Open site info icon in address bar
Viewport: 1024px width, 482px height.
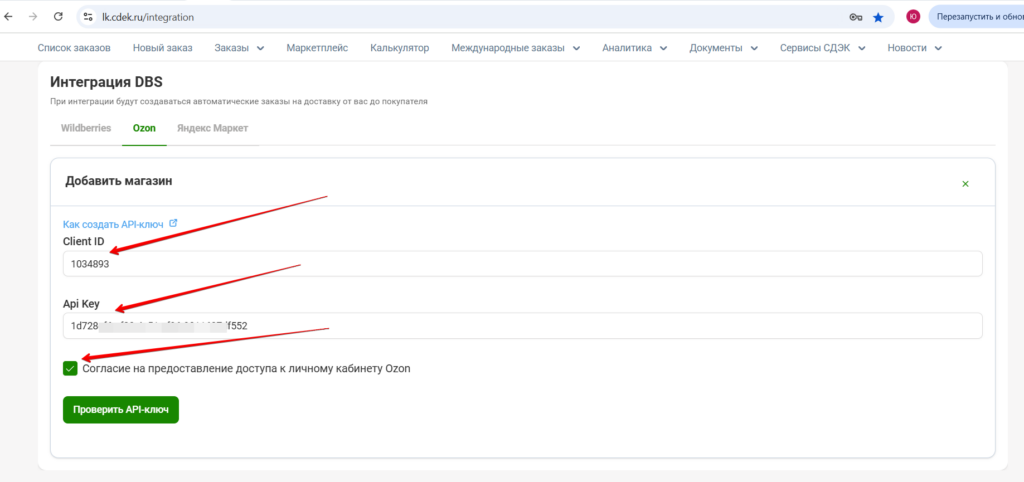tap(88, 18)
